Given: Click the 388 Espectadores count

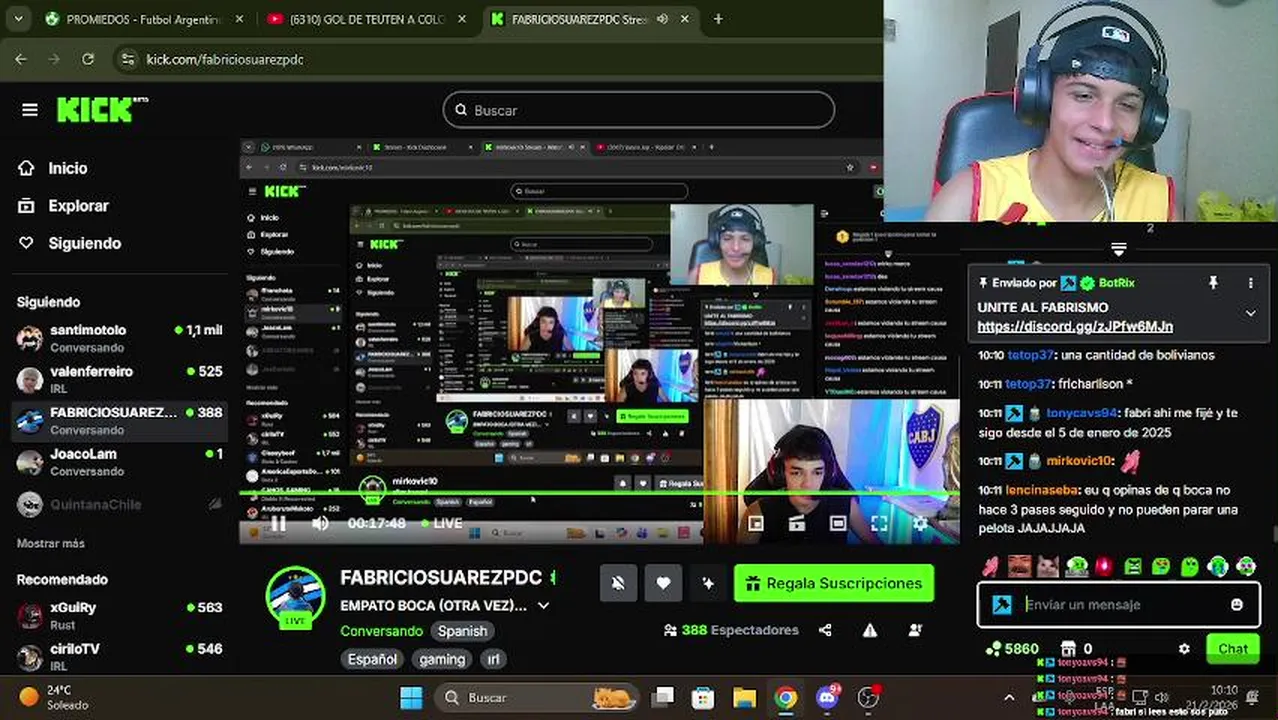Looking at the screenshot, I should tap(731, 630).
